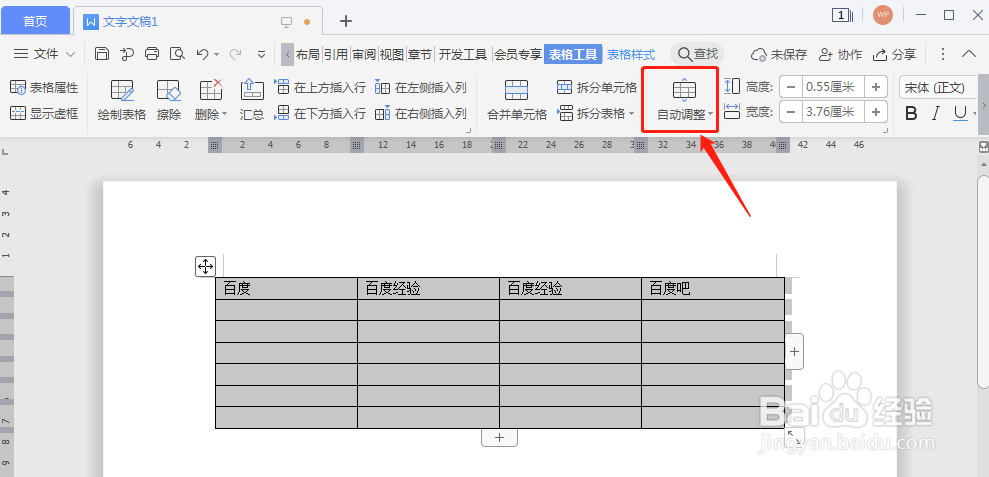Click the Summary (汇总) icon
This screenshot has width=989, height=477.
point(252,100)
